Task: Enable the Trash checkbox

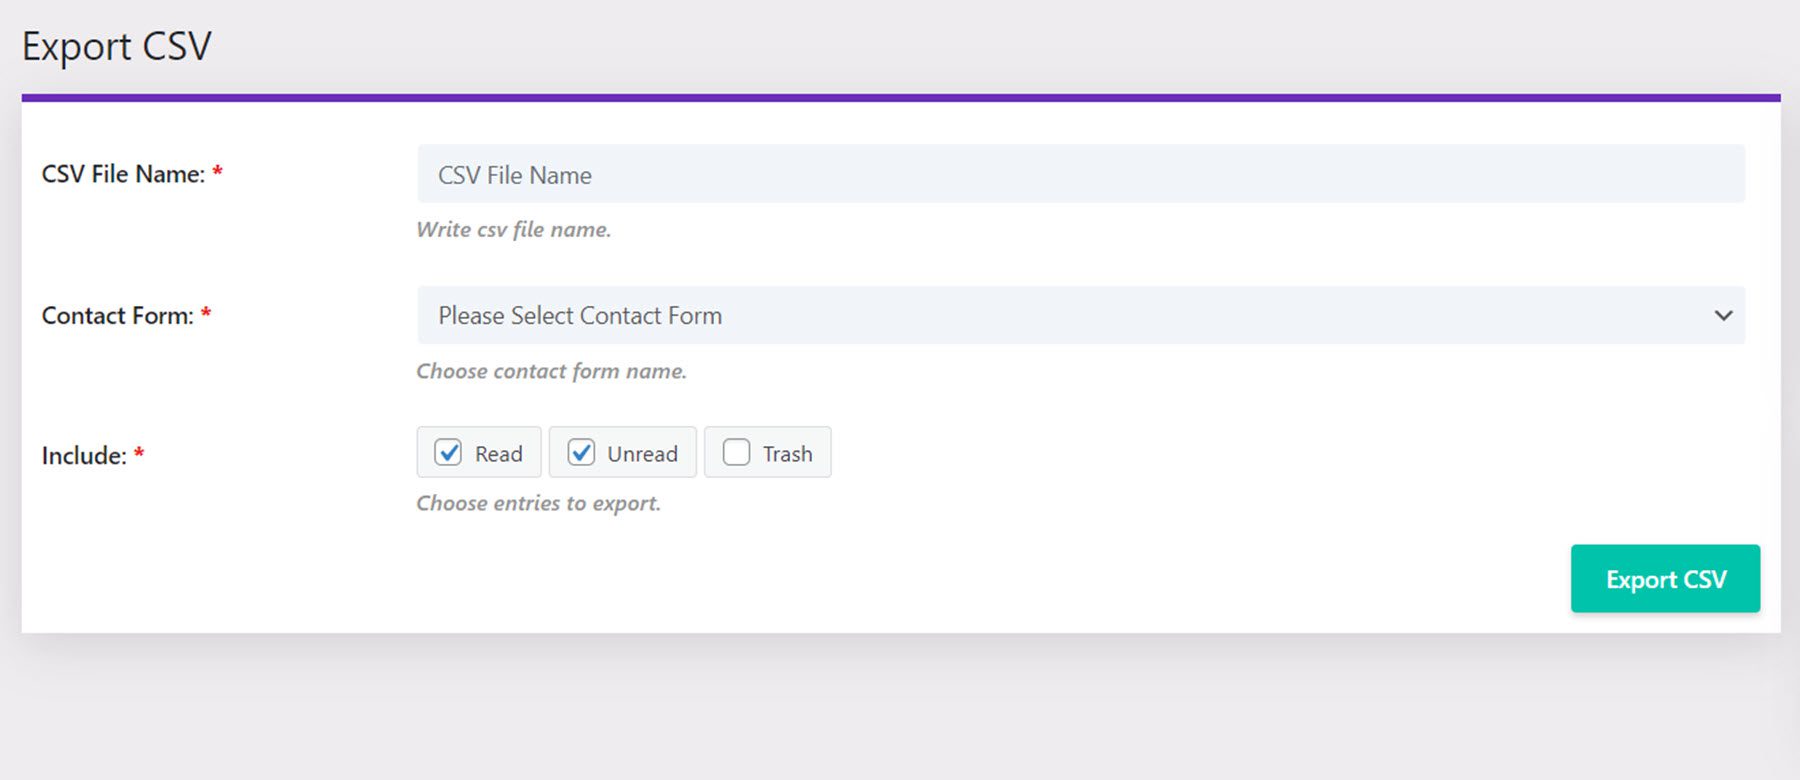Action: tap(737, 453)
